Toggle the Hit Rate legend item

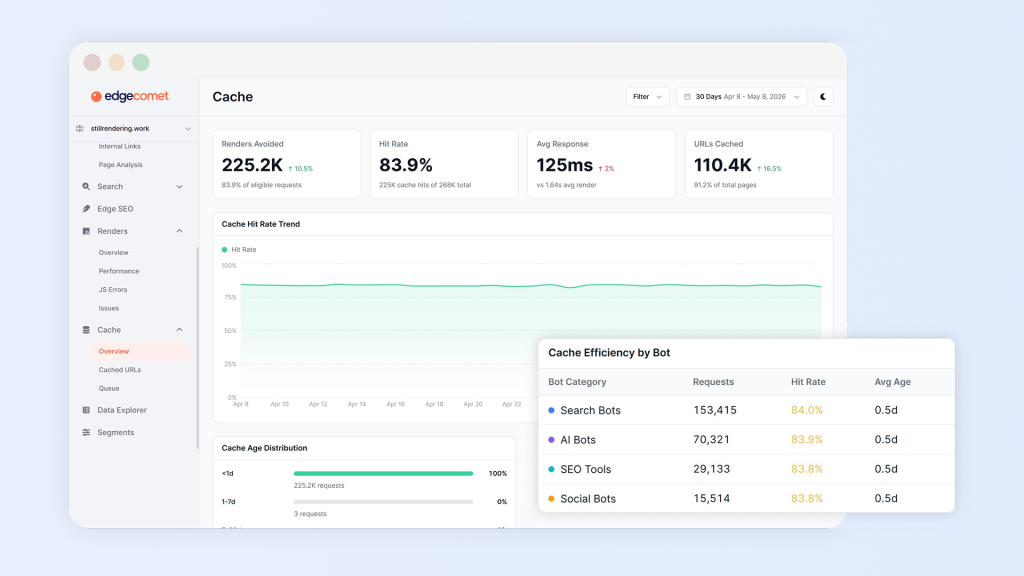239,249
